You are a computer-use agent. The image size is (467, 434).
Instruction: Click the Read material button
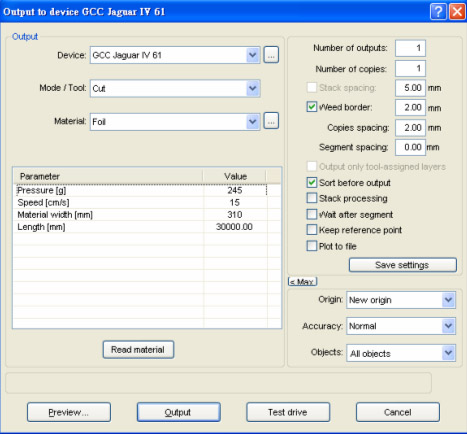[138, 350]
